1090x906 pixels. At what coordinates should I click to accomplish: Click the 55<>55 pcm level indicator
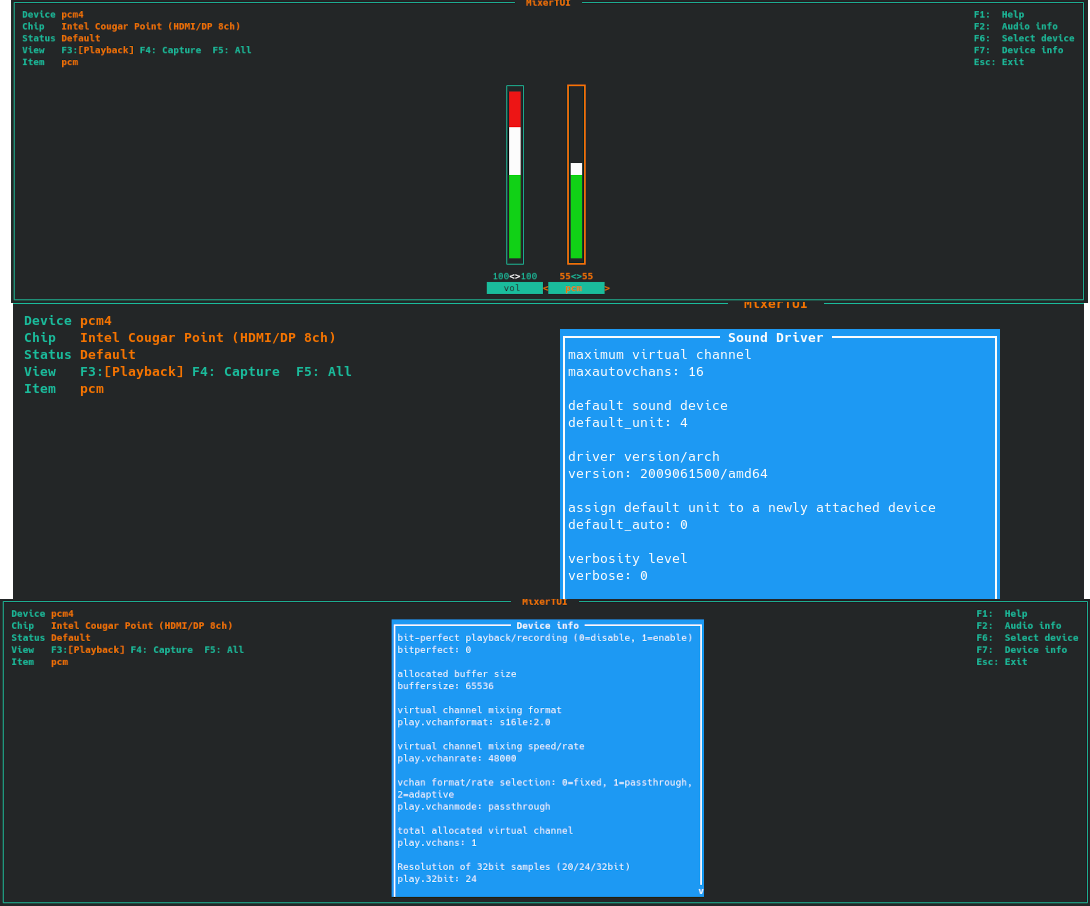pos(576,276)
